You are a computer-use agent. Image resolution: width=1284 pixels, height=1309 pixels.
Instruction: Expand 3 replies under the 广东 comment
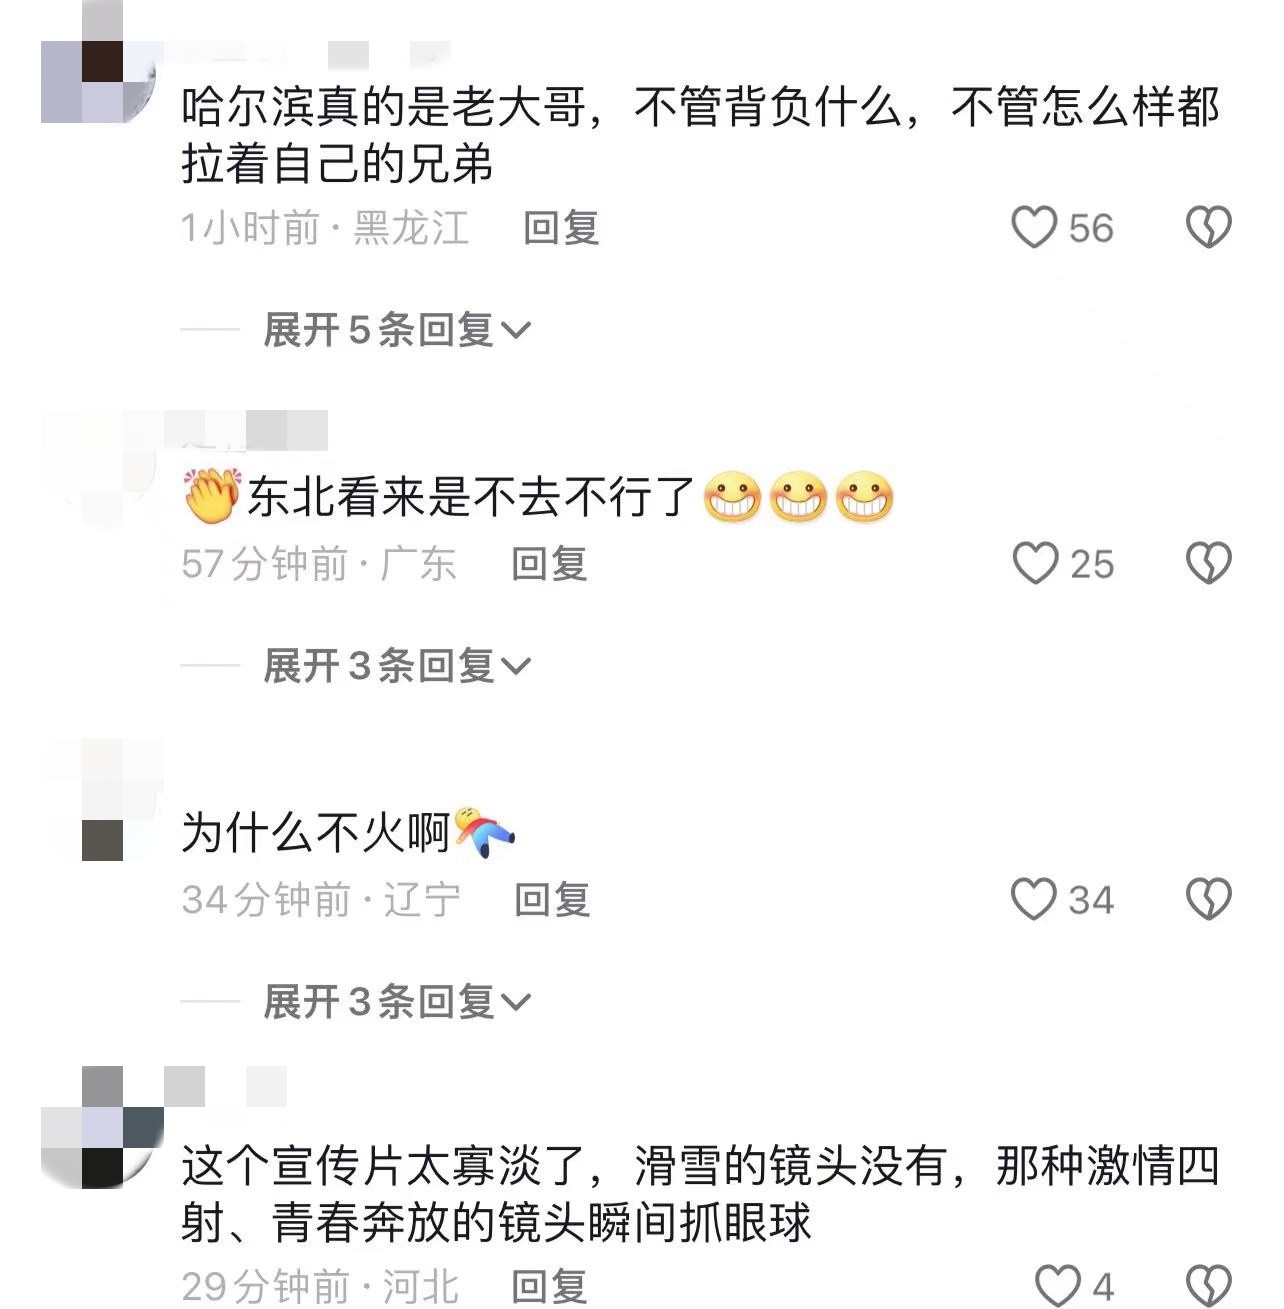[396, 666]
